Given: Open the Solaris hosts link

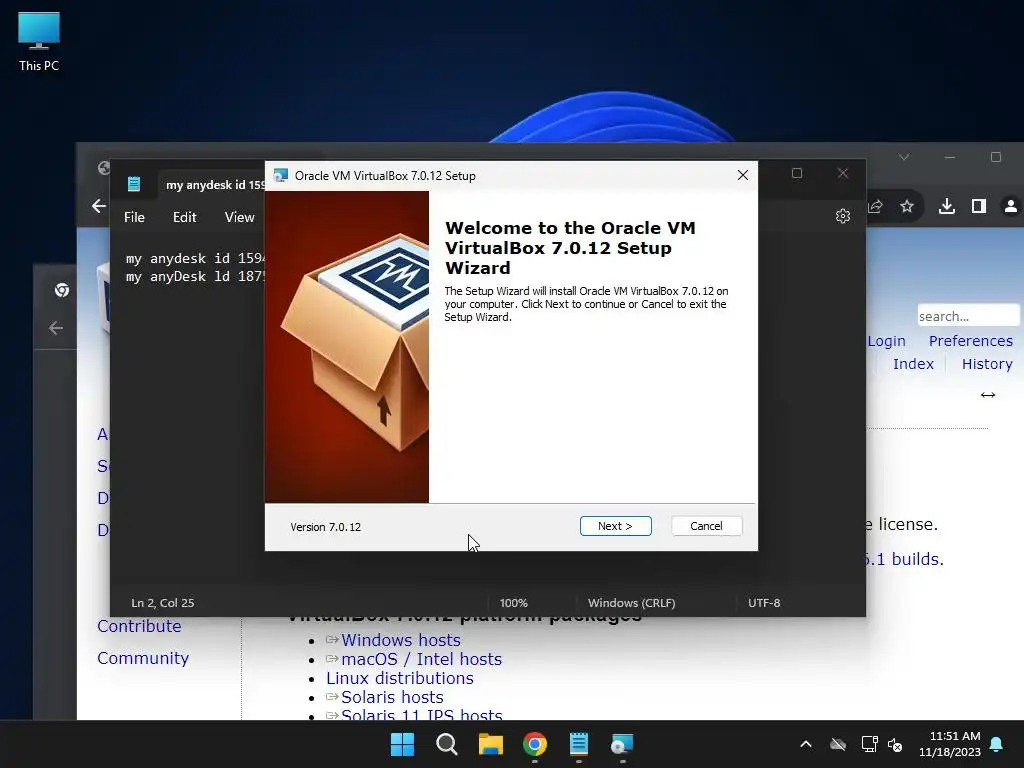Looking at the screenshot, I should point(392,697).
